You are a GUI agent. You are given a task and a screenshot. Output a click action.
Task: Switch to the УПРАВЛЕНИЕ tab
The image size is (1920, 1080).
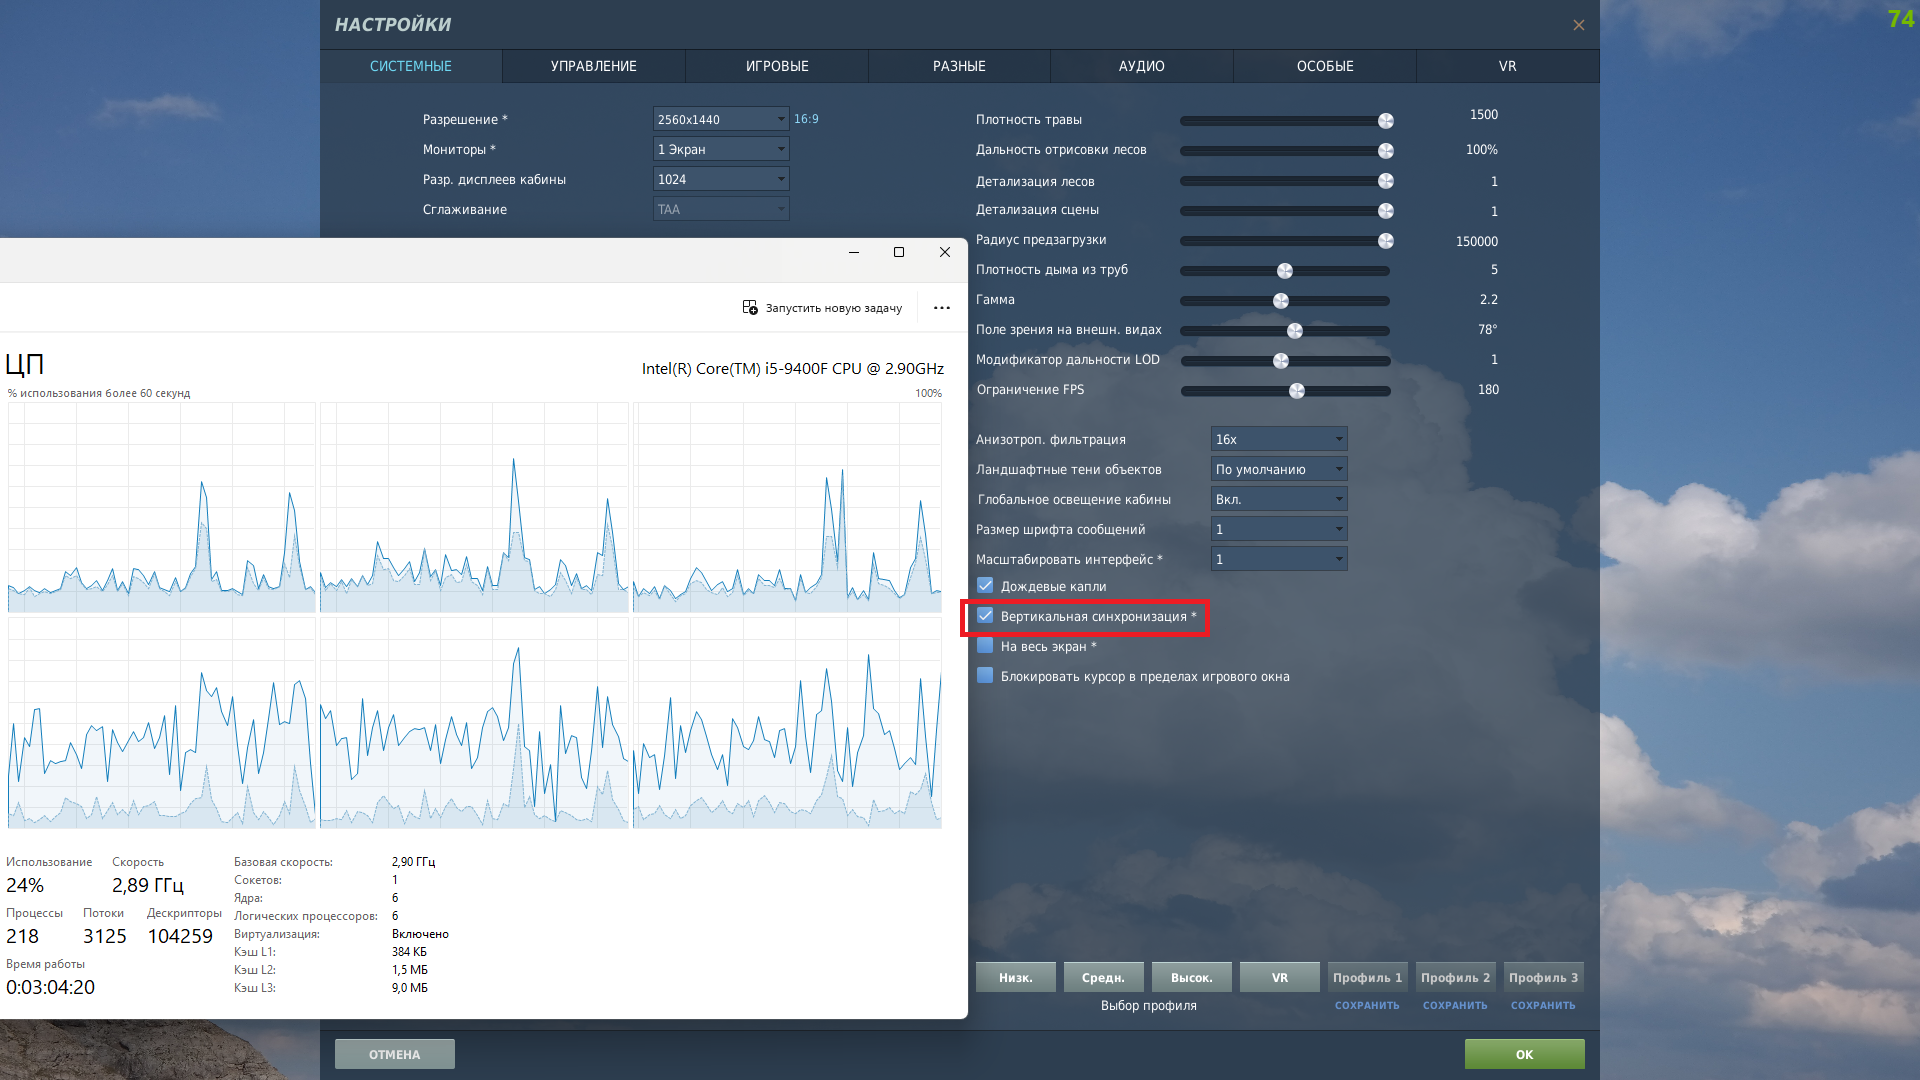(x=594, y=66)
